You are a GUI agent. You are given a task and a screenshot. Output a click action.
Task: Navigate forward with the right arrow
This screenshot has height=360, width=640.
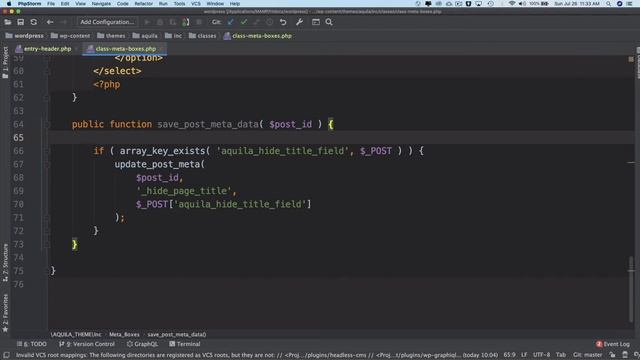(63, 22)
